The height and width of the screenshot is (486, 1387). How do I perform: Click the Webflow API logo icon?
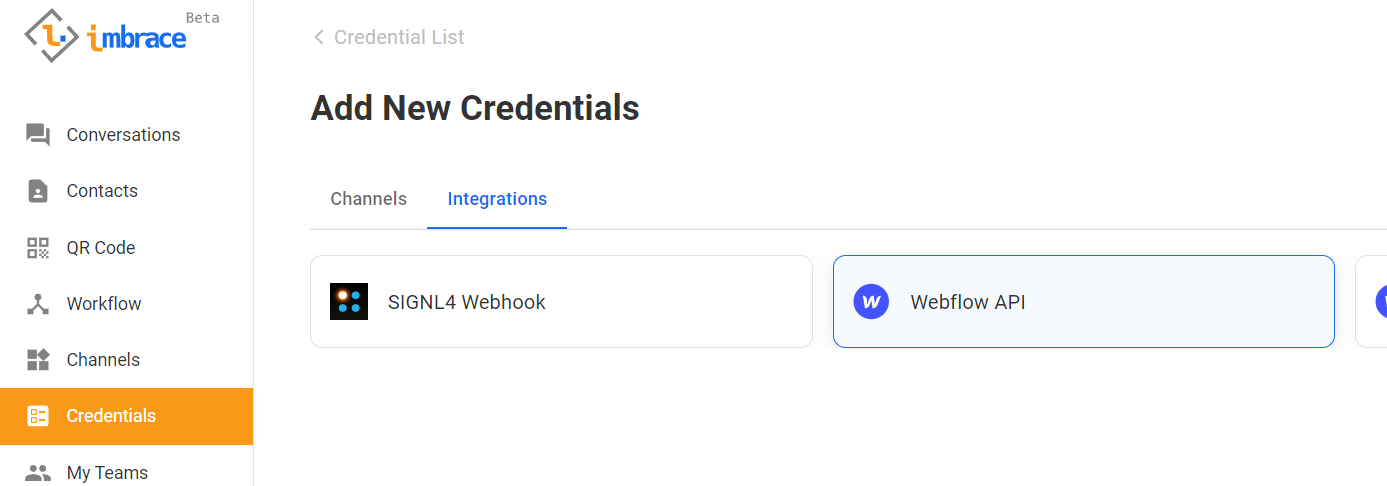[871, 302]
